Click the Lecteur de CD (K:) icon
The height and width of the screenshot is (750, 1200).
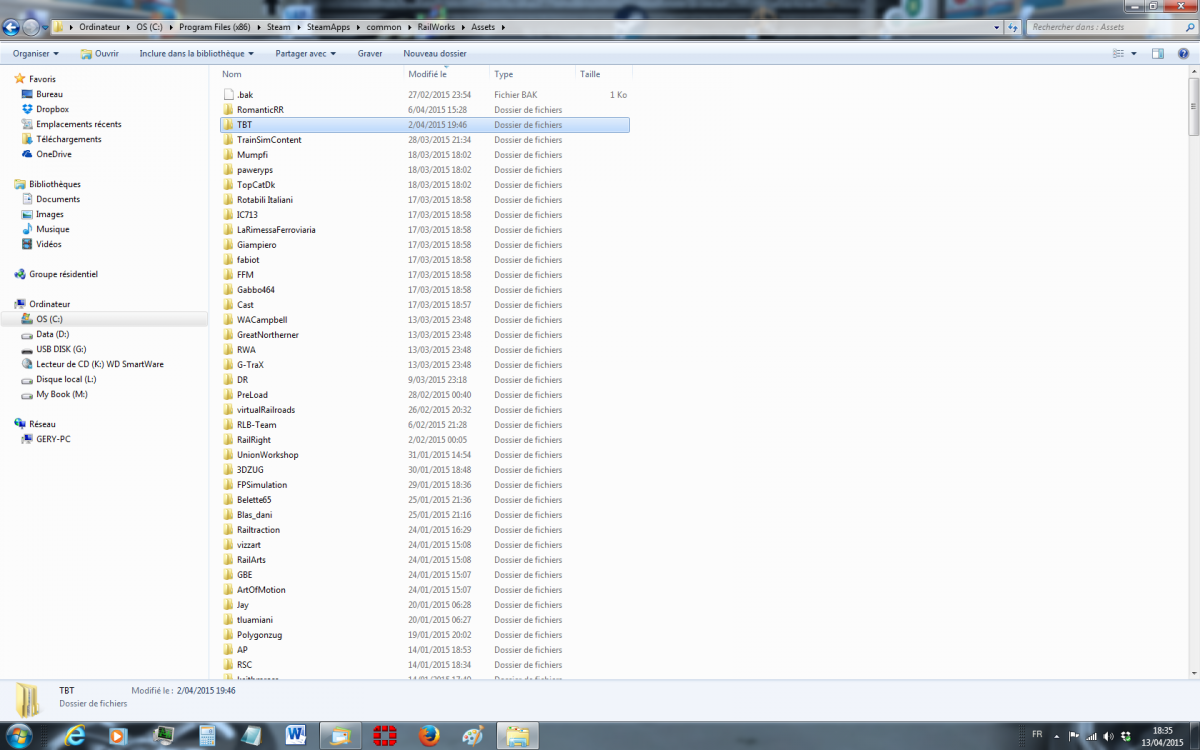point(28,364)
